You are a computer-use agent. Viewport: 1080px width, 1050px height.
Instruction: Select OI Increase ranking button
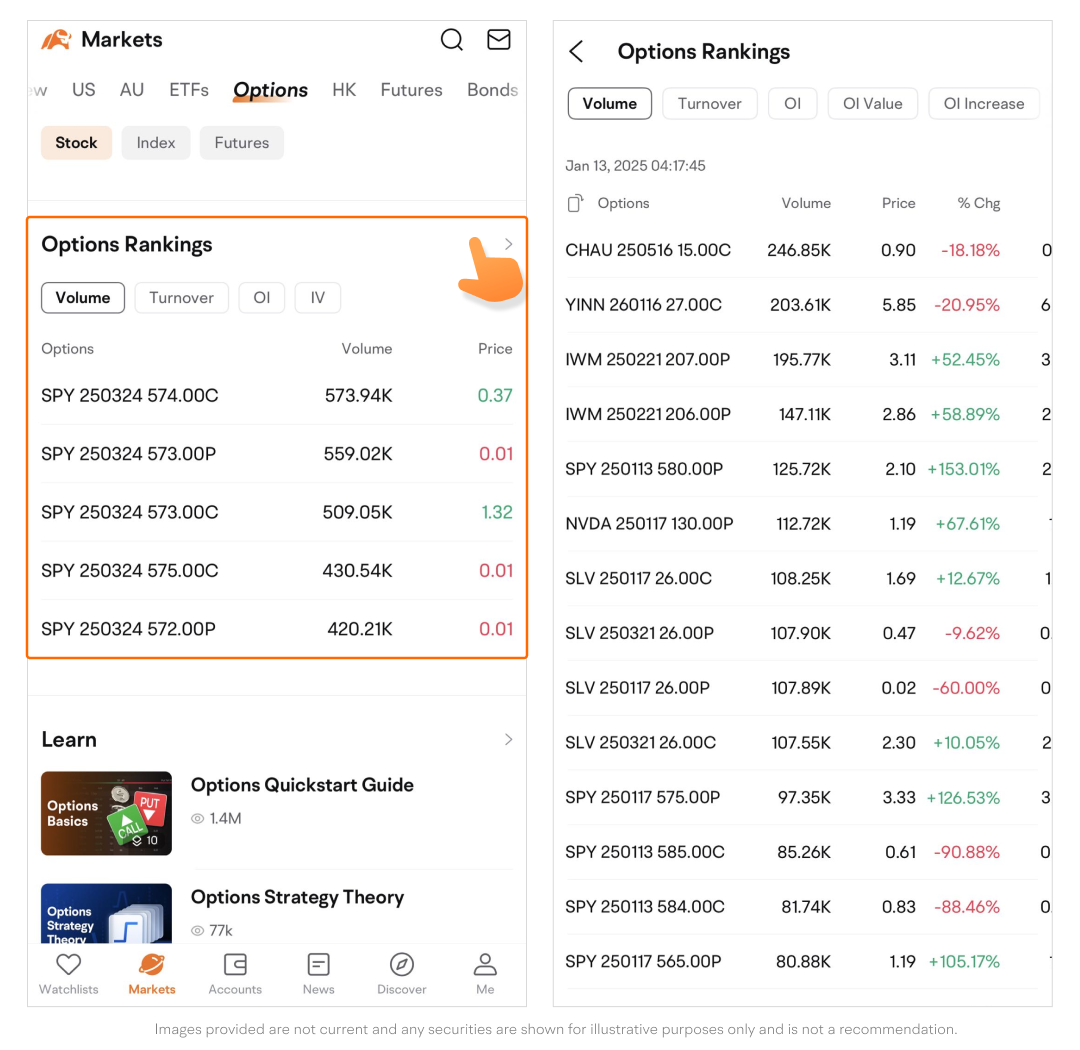click(x=983, y=104)
